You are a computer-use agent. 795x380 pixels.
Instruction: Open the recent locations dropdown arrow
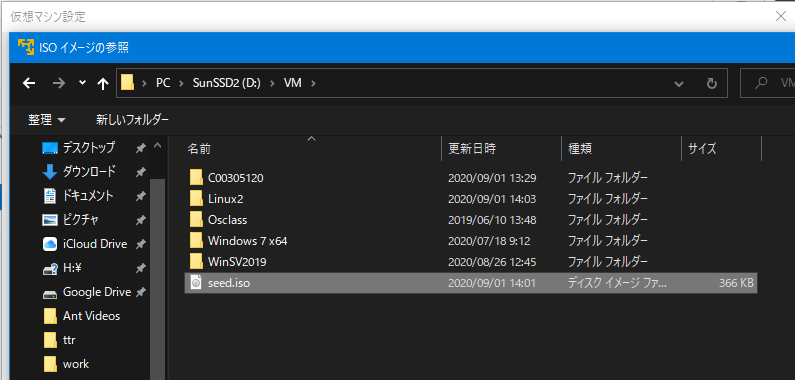[x=83, y=83]
